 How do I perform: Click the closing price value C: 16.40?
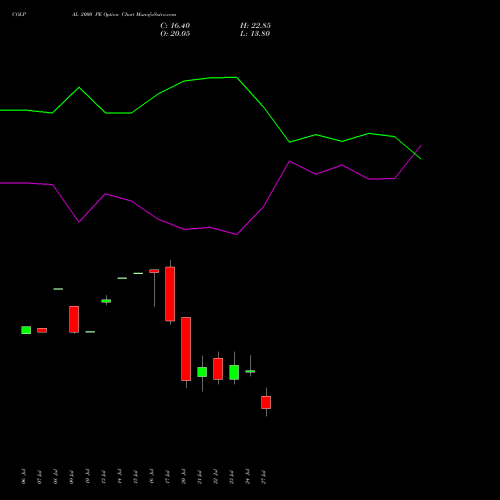click(175, 26)
